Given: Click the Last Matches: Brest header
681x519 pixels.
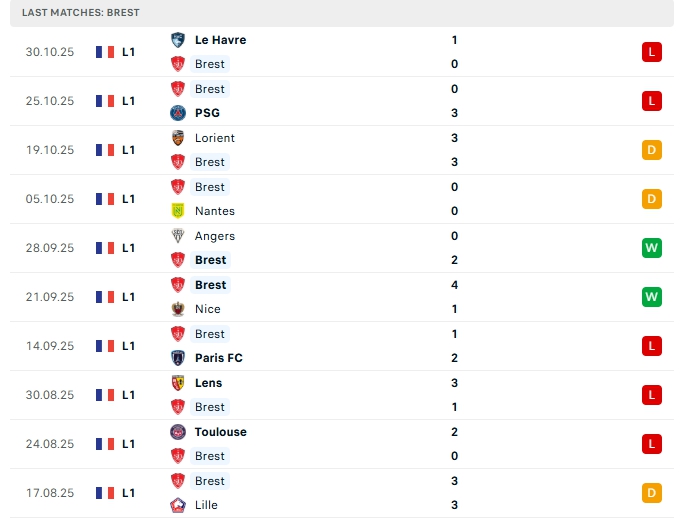Looking at the screenshot, I should pyautogui.click(x=81, y=13).
